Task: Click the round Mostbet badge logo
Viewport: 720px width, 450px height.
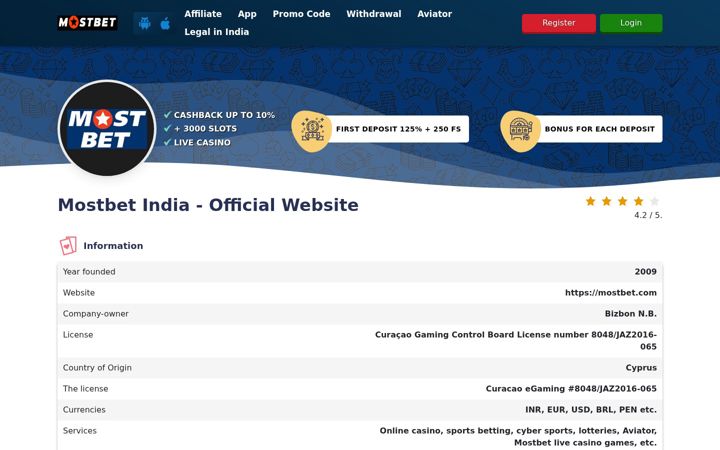Action: pyautogui.click(x=107, y=129)
